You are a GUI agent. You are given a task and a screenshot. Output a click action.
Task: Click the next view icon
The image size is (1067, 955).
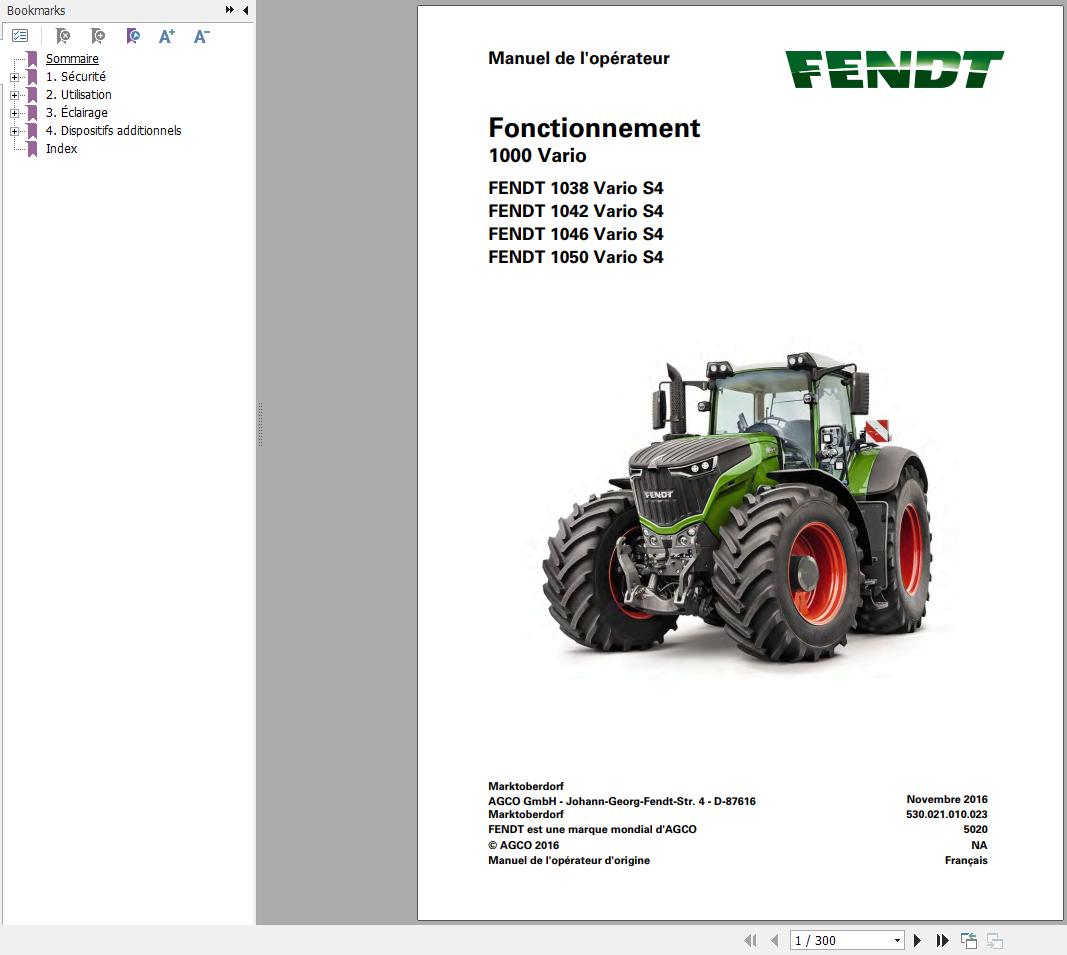(x=995, y=941)
